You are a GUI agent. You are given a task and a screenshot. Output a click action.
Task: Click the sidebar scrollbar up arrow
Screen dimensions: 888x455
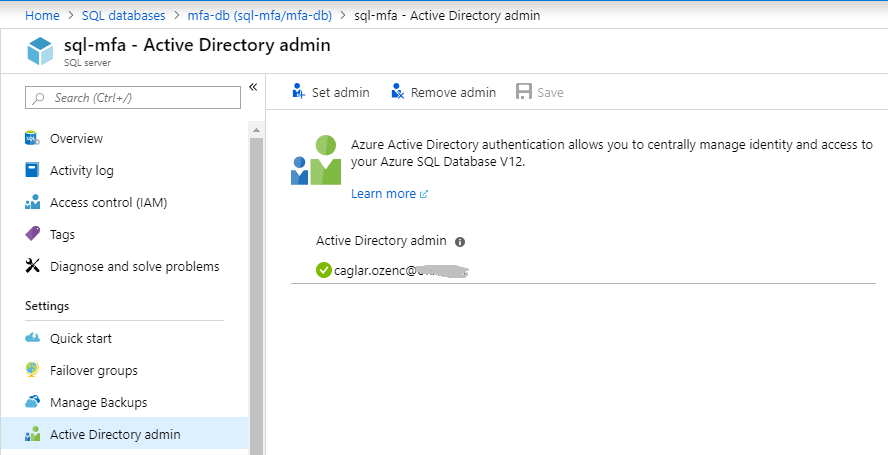click(256, 130)
